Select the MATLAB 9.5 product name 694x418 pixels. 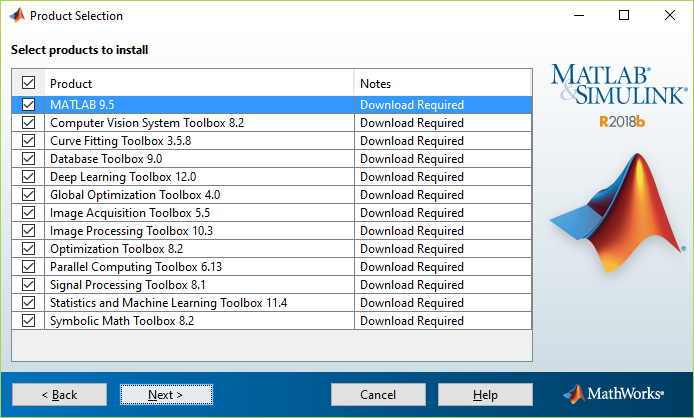point(82,105)
